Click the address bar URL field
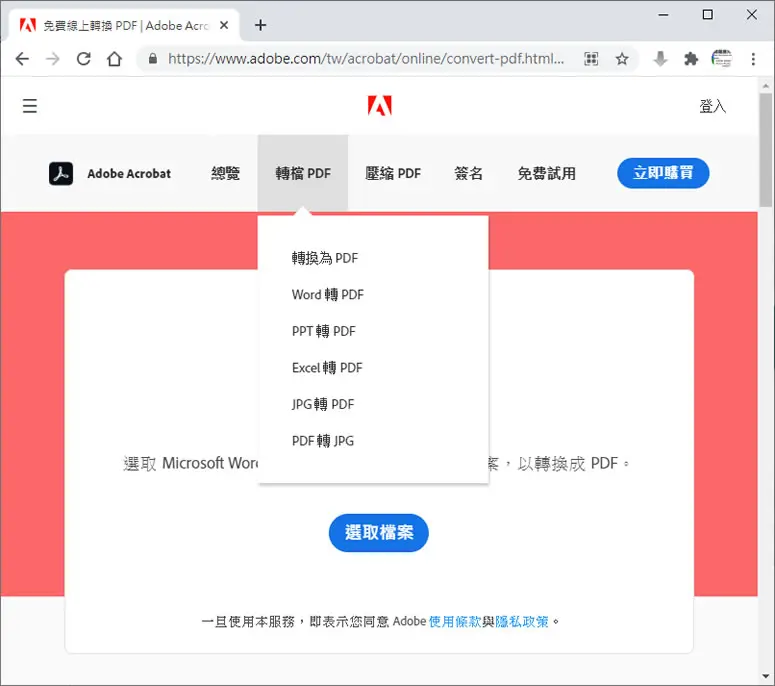Viewport: 775px width, 686px height. coord(366,59)
